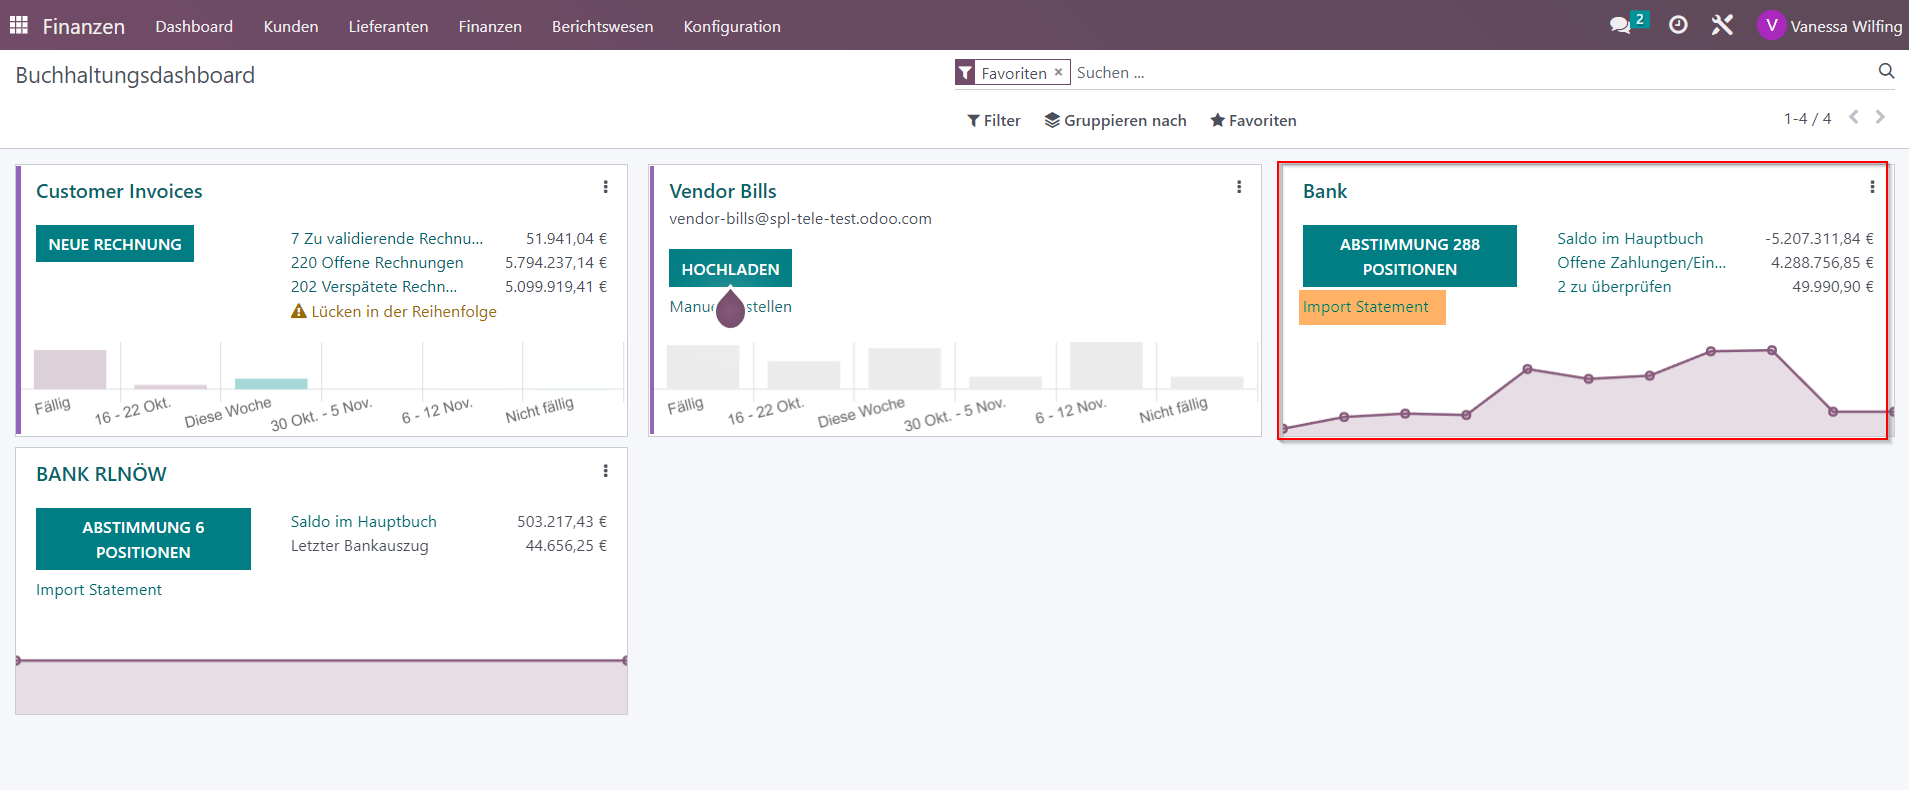Click the vendor-bills email alias text

click(x=800, y=219)
